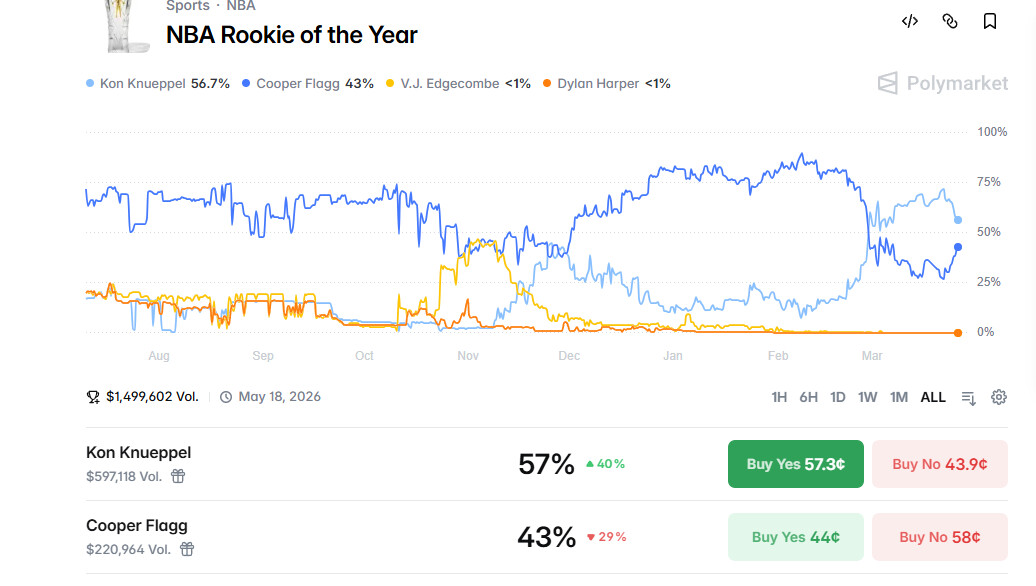Buy Yes for Kon Knueppel
1036x586 pixels.
click(795, 464)
